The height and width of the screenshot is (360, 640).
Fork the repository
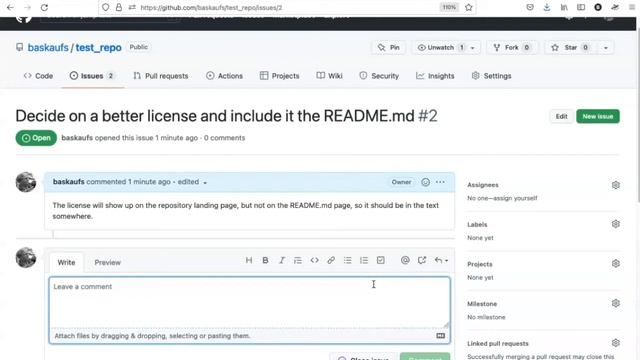511,47
